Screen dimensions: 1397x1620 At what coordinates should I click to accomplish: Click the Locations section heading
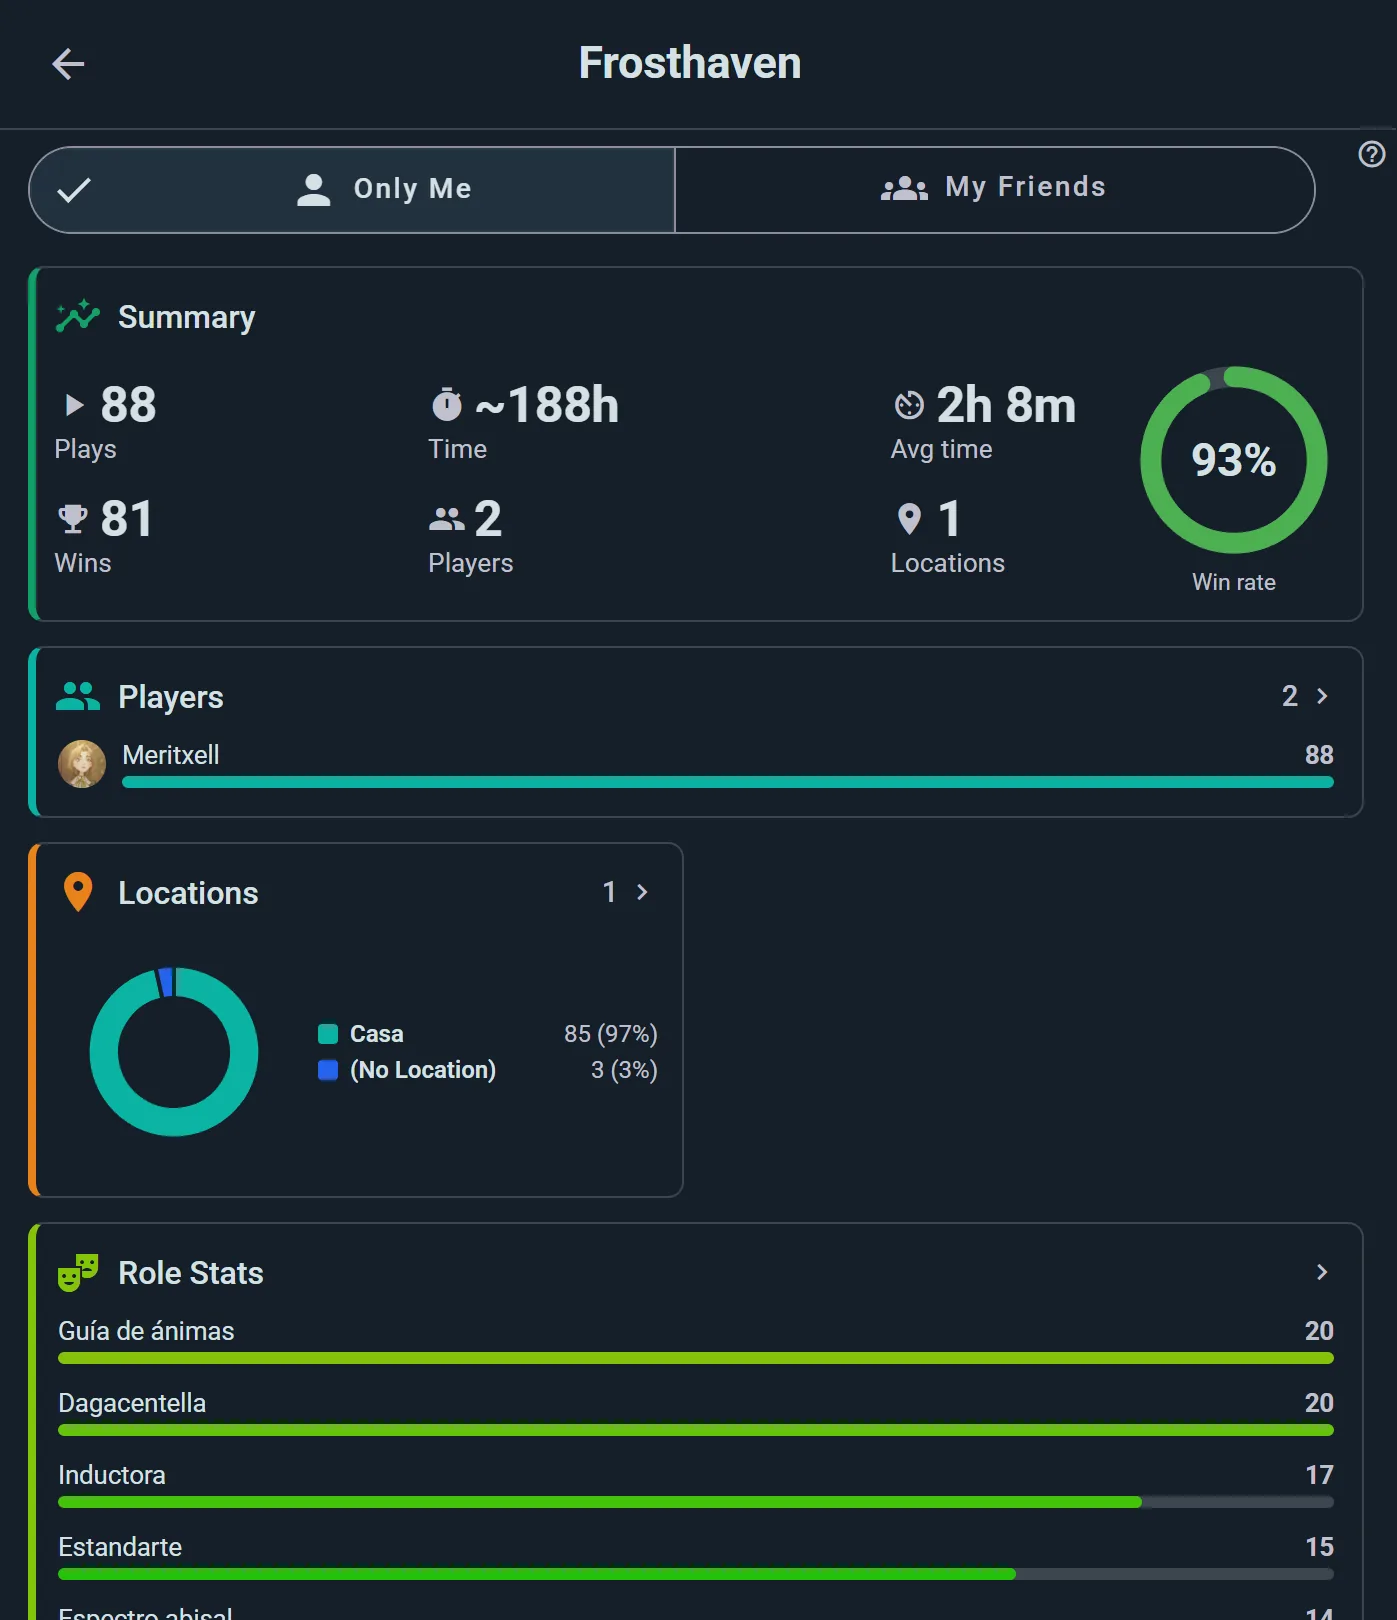point(188,893)
